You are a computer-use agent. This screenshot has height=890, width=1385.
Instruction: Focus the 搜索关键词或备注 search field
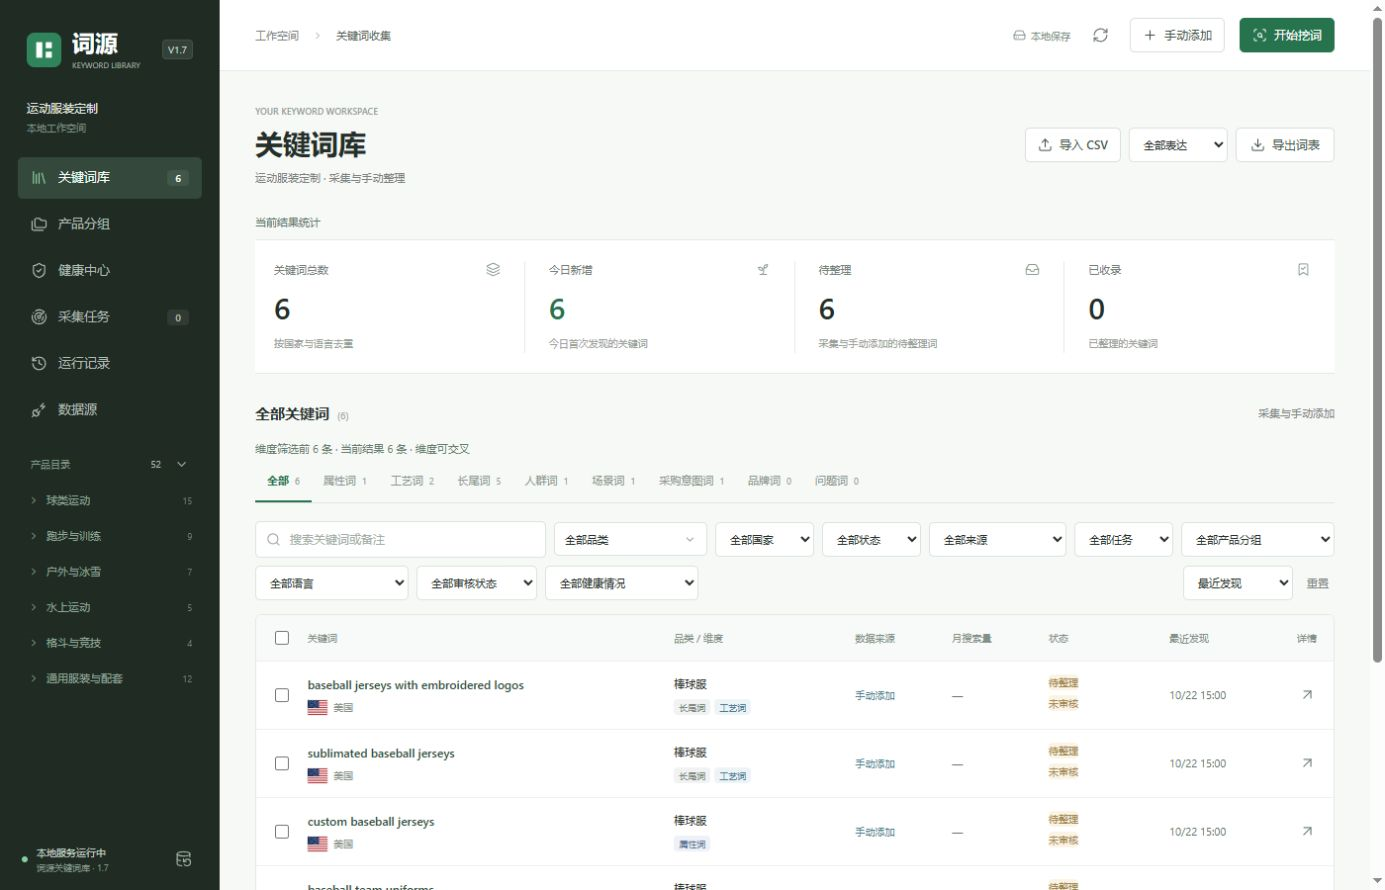coord(400,540)
